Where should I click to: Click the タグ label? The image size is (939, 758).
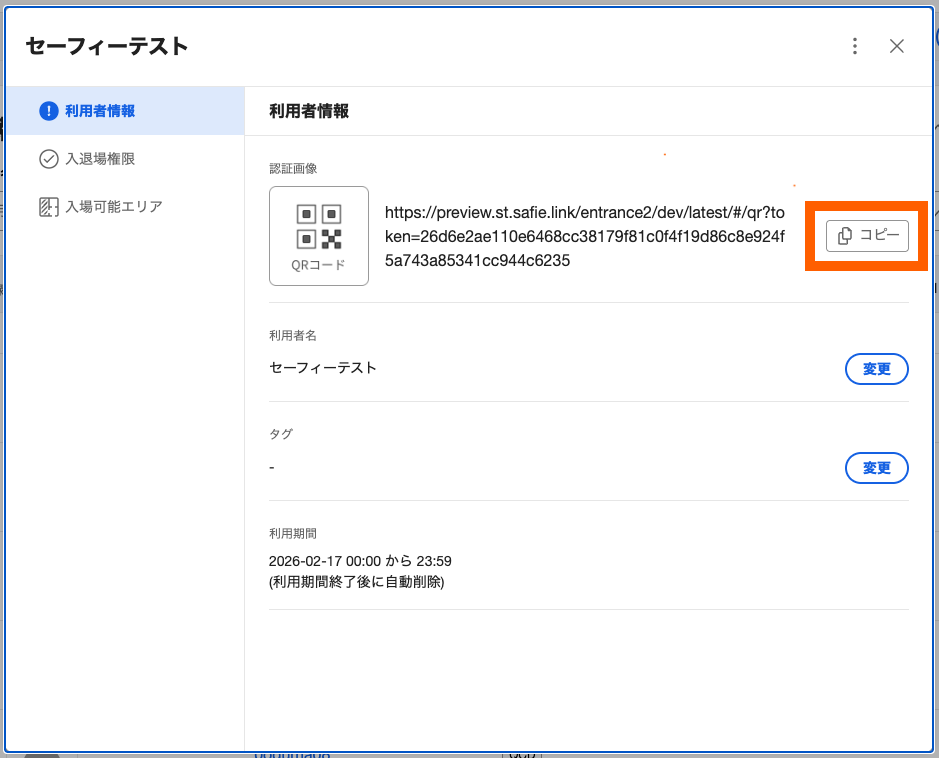tap(281, 434)
